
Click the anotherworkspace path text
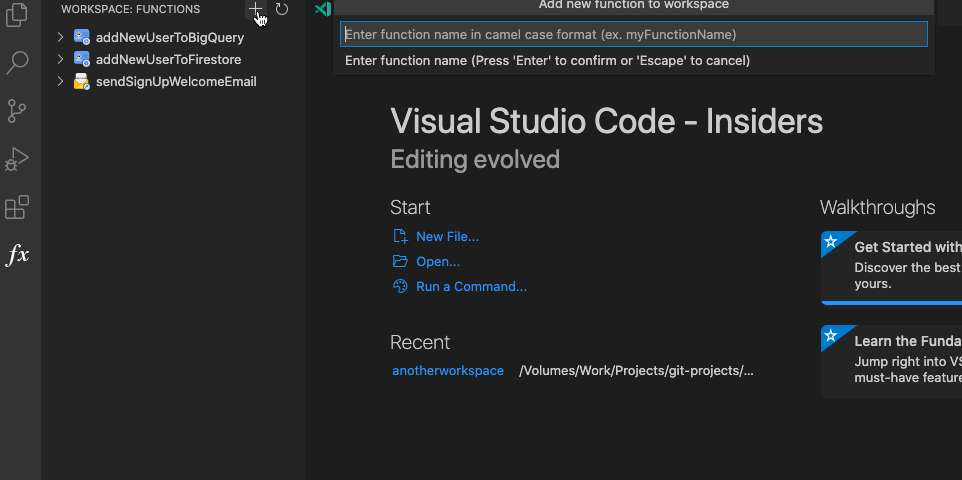636,371
